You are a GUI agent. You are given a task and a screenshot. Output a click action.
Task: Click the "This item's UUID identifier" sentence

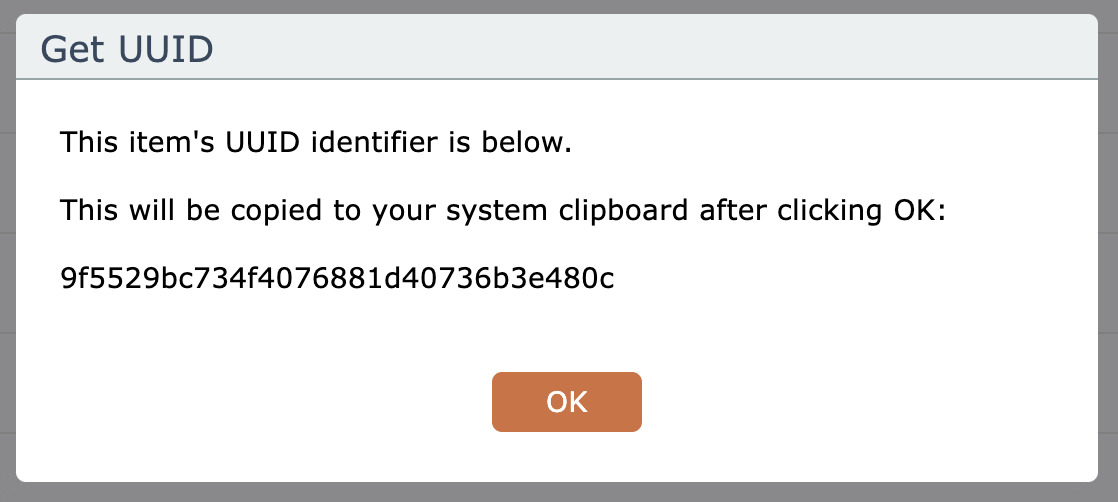[315, 142]
